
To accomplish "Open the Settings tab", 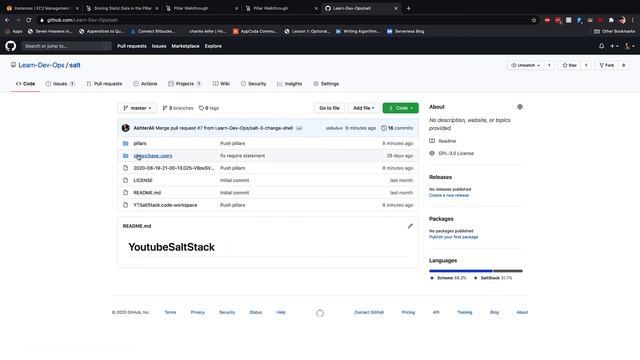I will [x=326, y=84].
